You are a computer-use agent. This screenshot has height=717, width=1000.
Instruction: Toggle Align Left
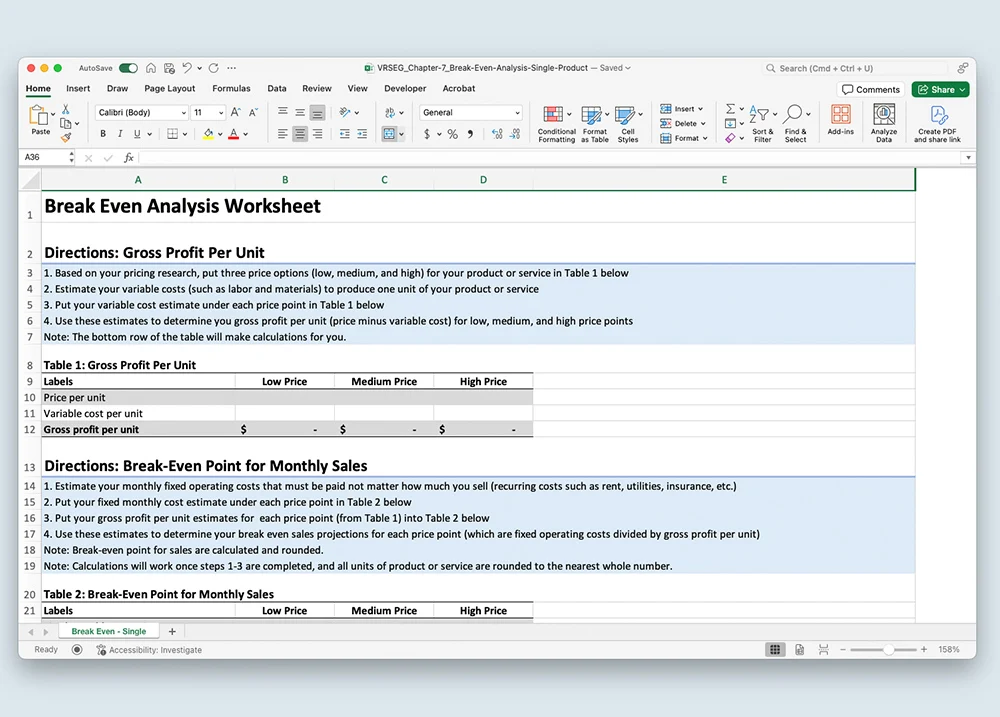click(283, 134)
